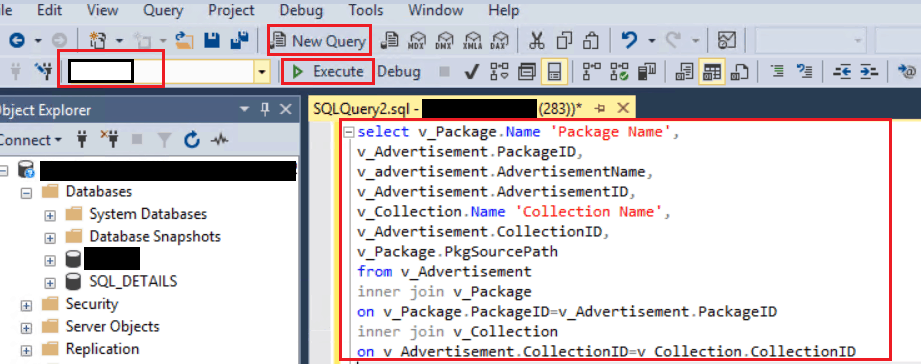The image size is (921, 364).
Task: Open a new MDX query
Action: pyautogui.click(x=417, y=41)
